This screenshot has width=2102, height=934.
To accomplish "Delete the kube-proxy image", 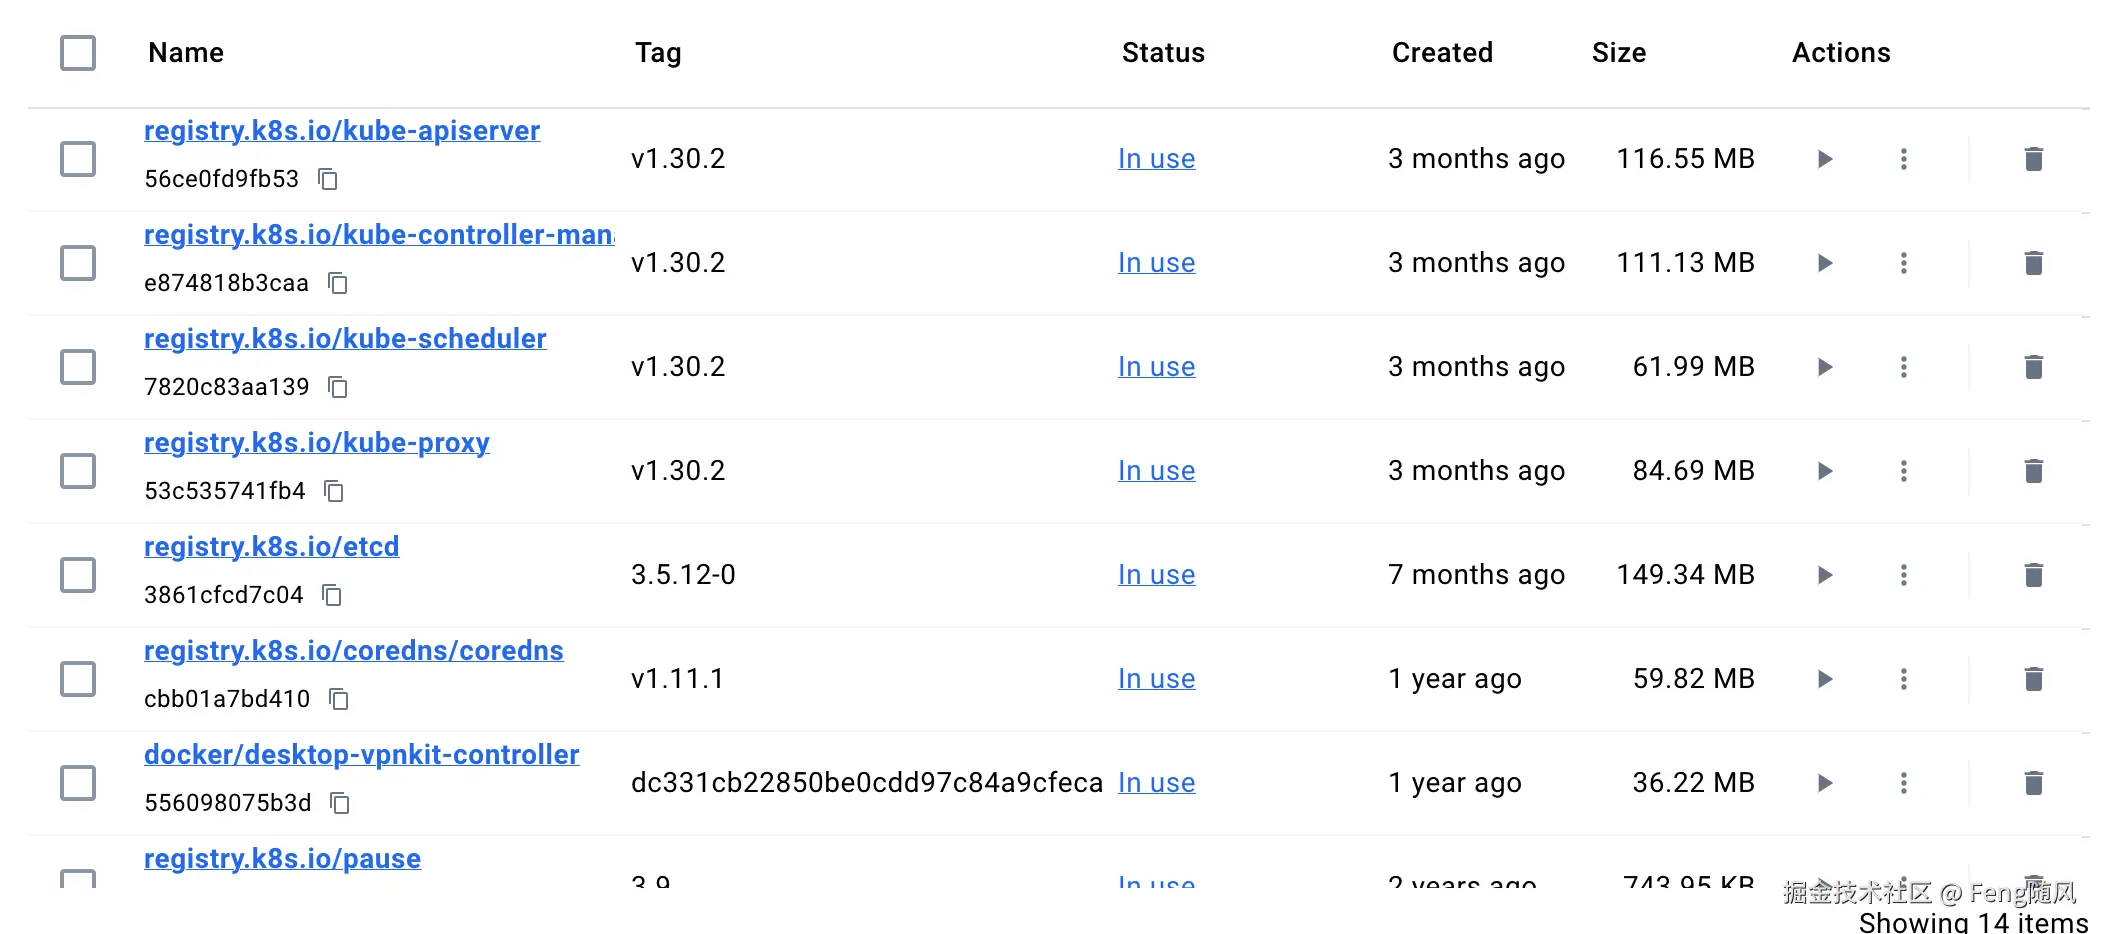I will [x=2033, y=471].
